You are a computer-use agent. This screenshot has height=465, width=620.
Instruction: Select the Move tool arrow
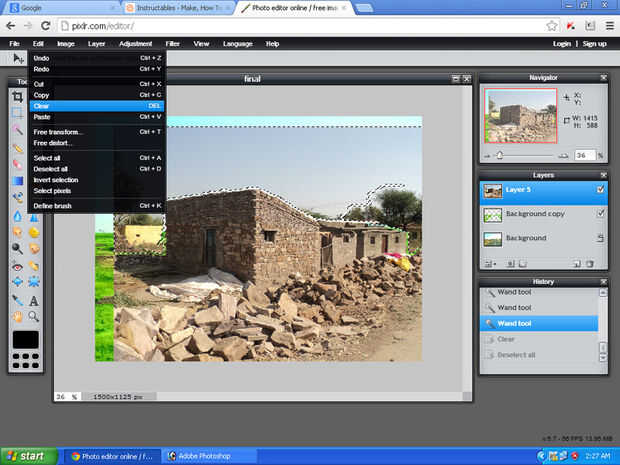pyautogui.click(x=18, y=59)
